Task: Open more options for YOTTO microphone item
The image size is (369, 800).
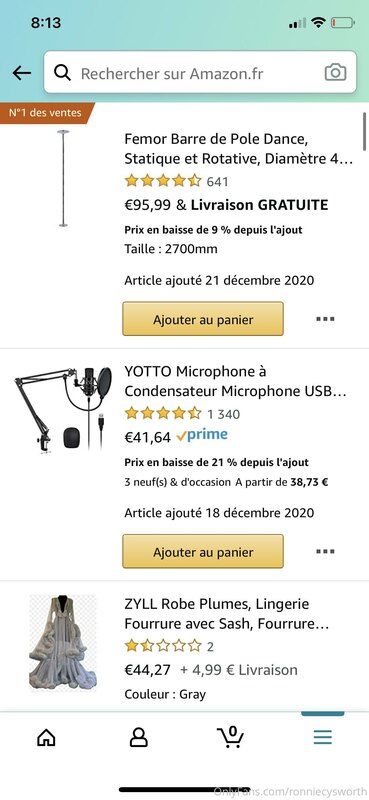Action: 325,551
